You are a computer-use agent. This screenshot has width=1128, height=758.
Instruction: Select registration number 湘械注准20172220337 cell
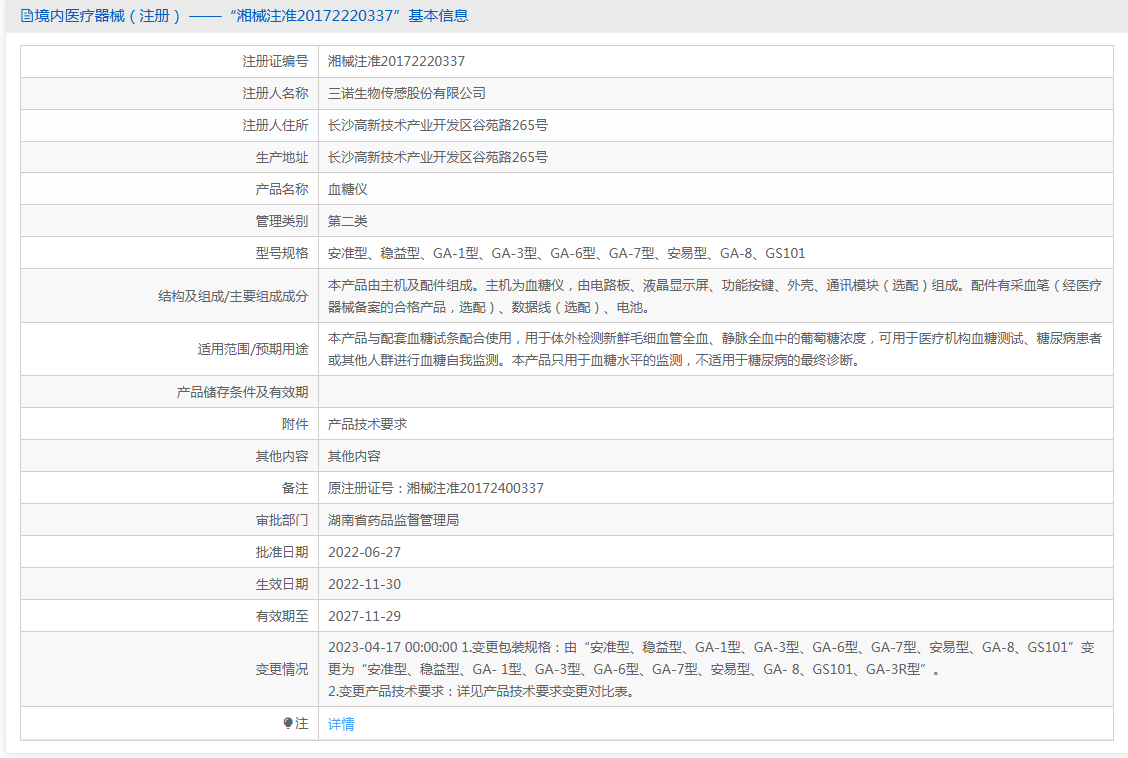(x=396, y=61)
